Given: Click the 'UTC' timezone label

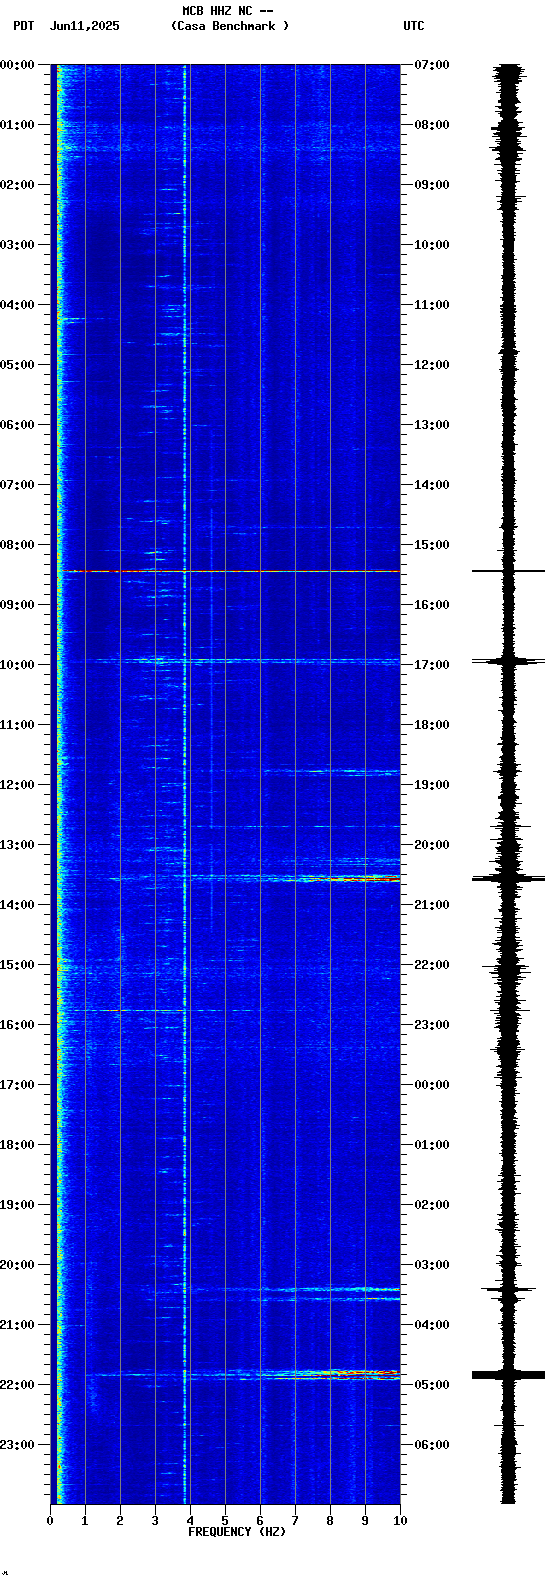Looking at the screenshot, I should [x=414, y=26].
